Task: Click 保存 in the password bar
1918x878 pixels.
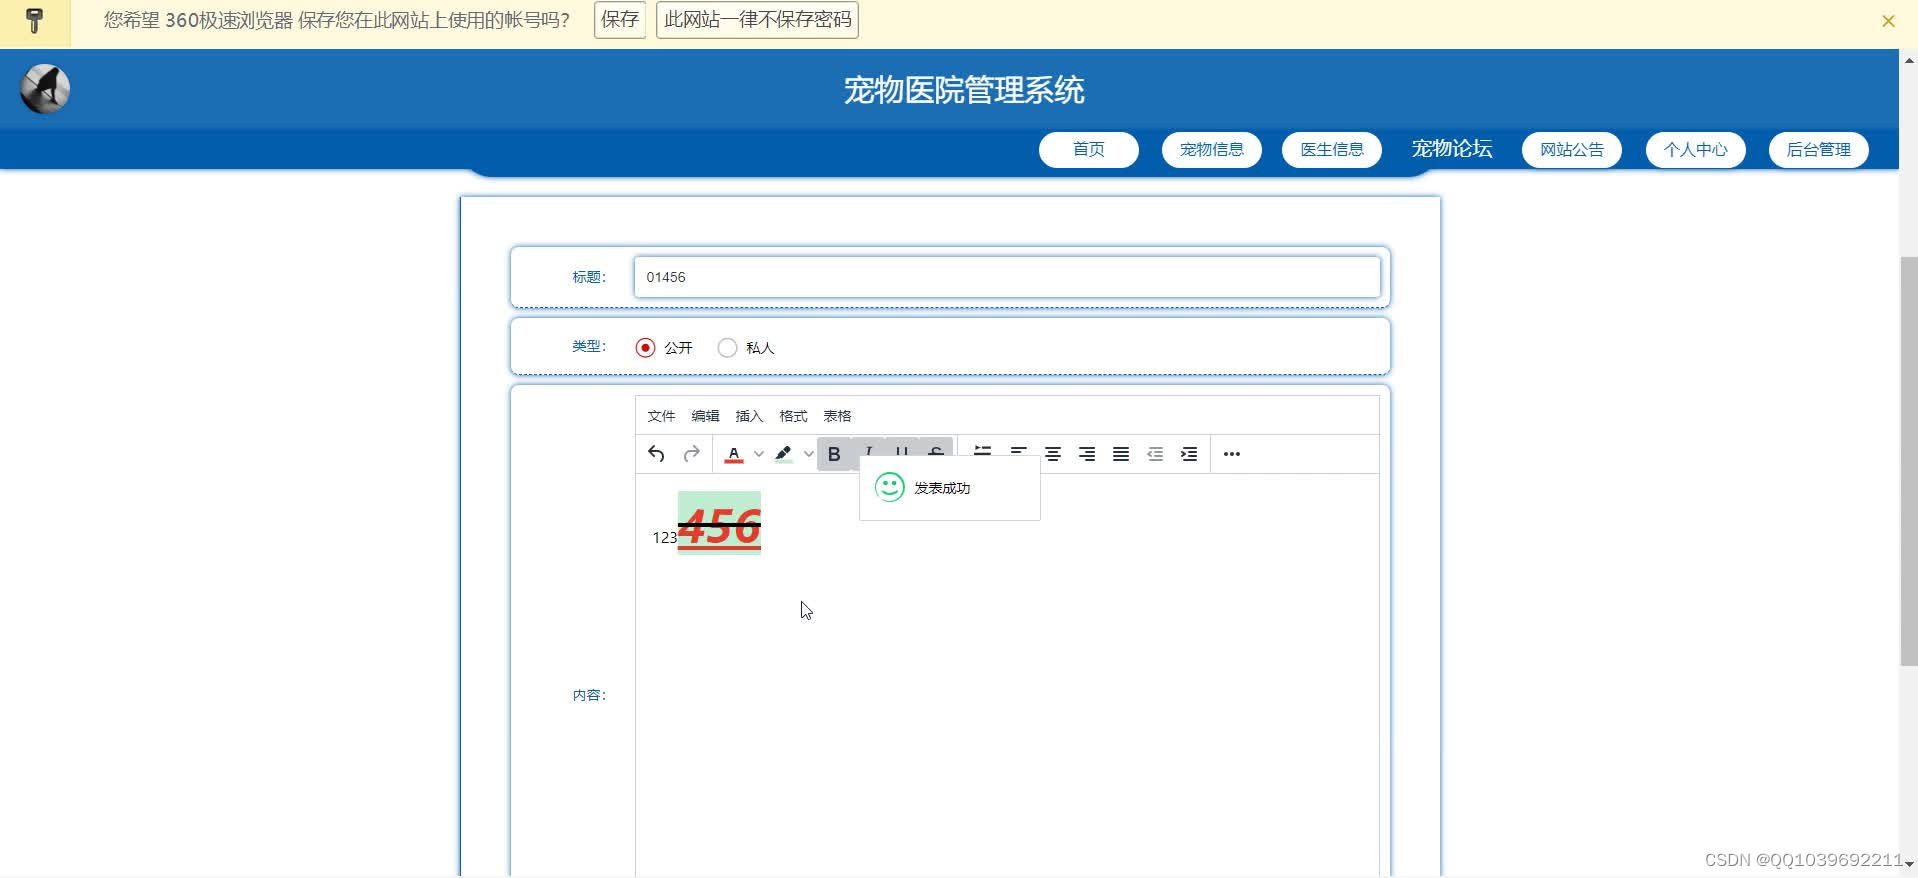Action: point(620,20)
